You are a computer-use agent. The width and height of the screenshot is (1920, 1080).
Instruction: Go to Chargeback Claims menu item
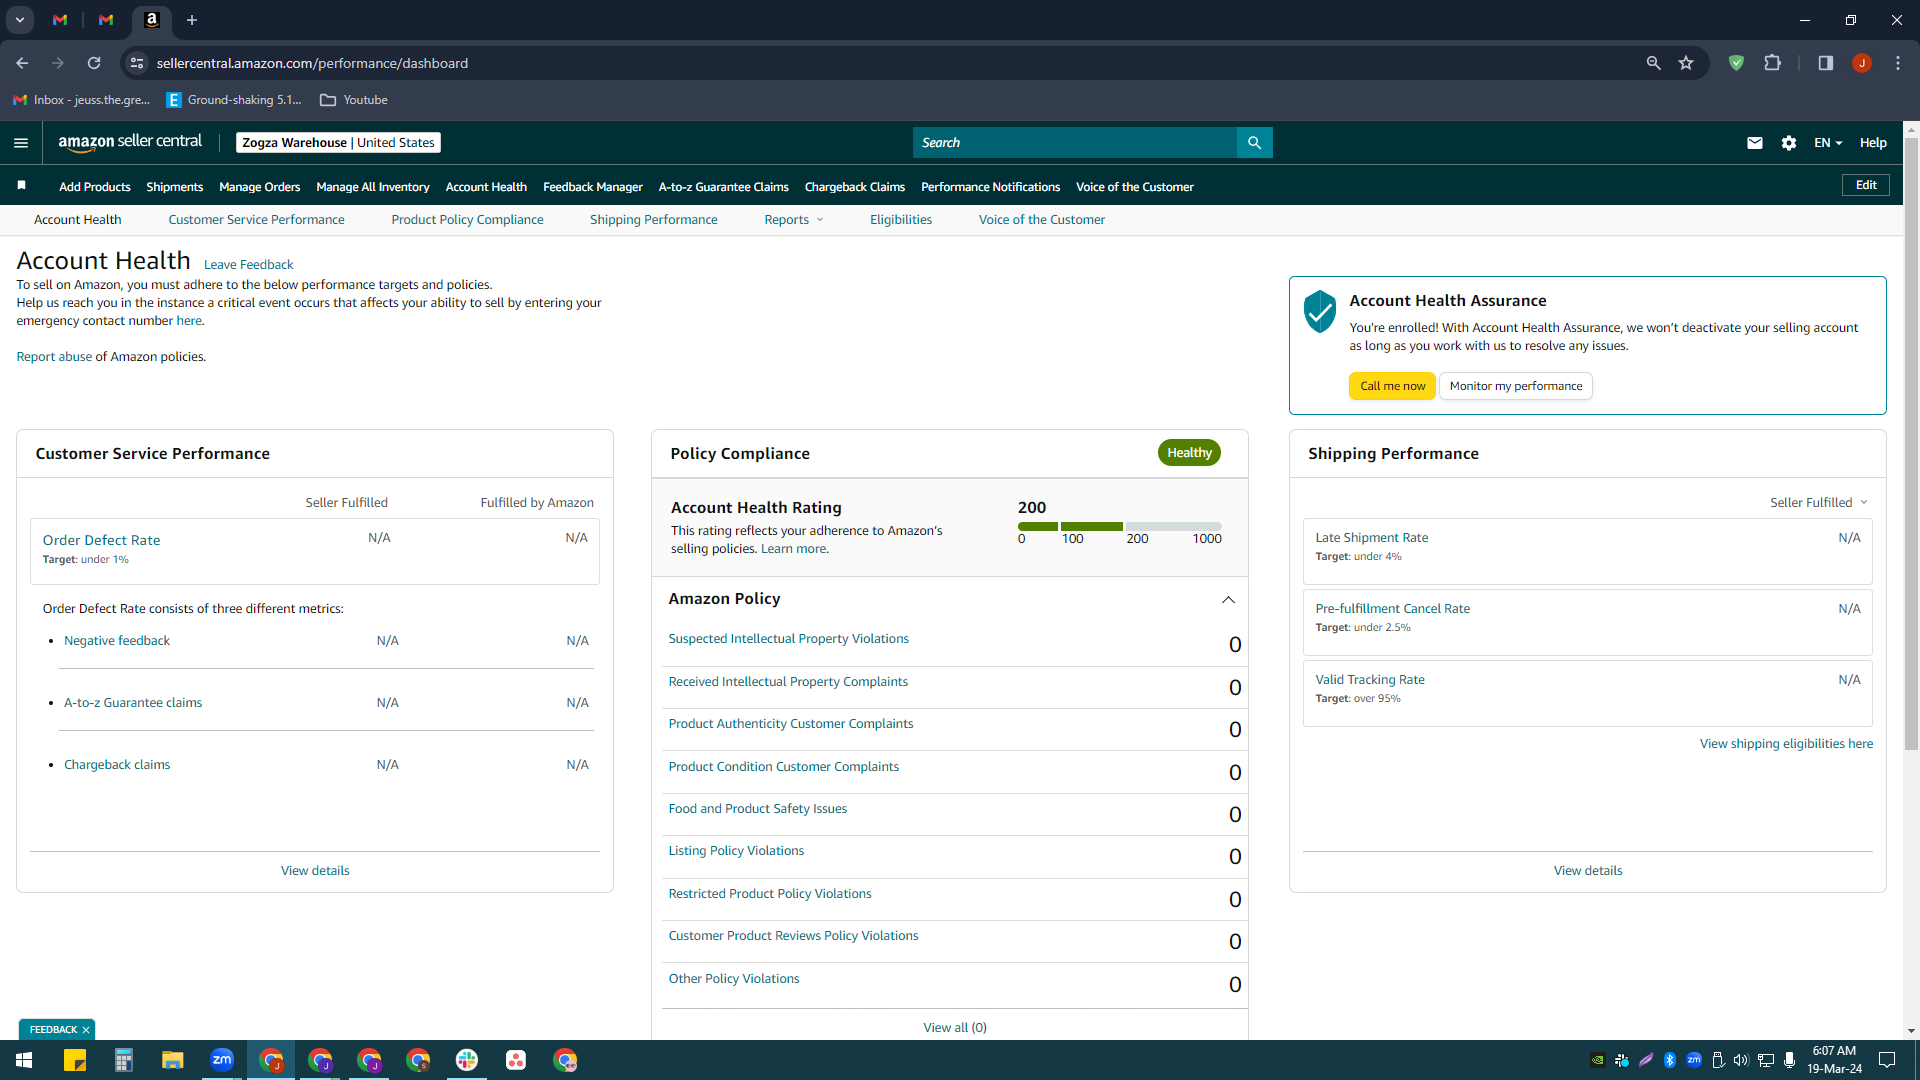855,187
